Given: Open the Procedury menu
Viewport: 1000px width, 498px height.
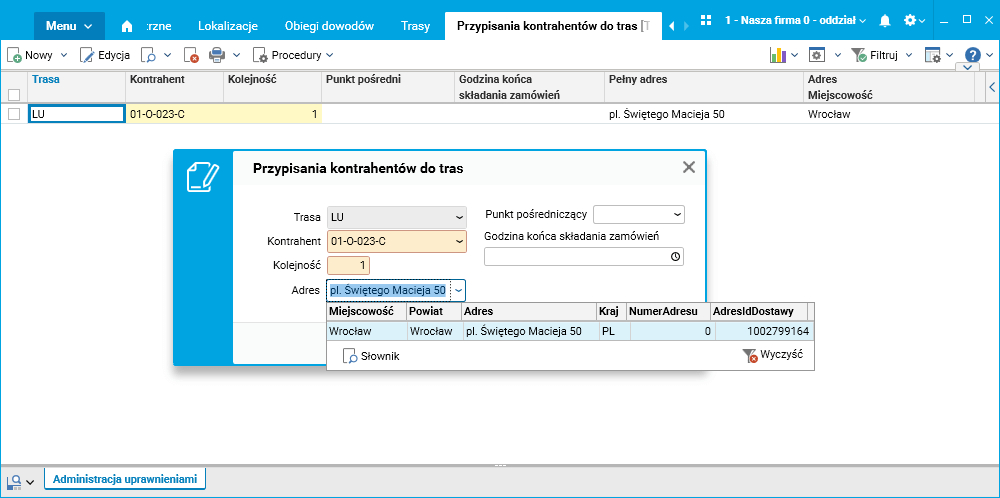Looking at the screenshot, I should [x=293, y=55].
